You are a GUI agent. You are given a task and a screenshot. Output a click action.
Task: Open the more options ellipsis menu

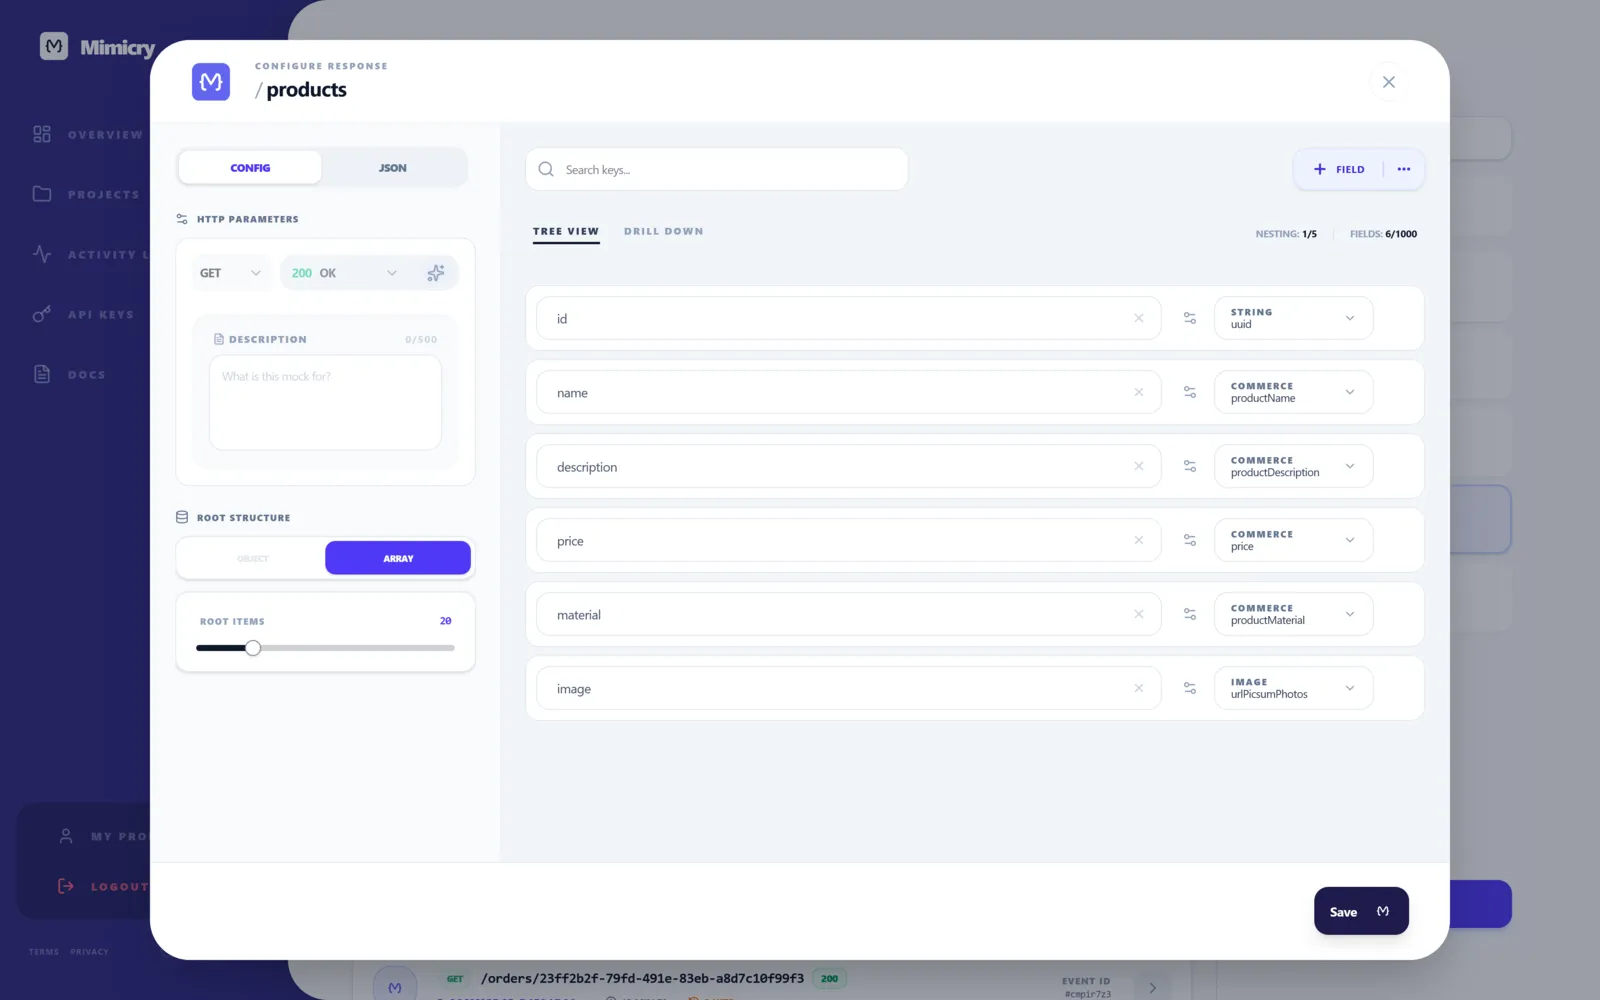pos(1404,169)
